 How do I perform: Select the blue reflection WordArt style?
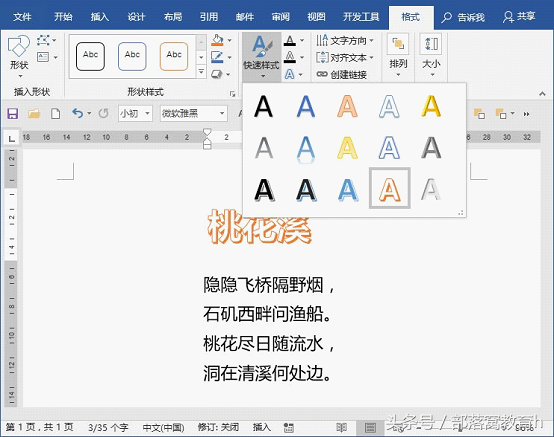tap(306, 149)
